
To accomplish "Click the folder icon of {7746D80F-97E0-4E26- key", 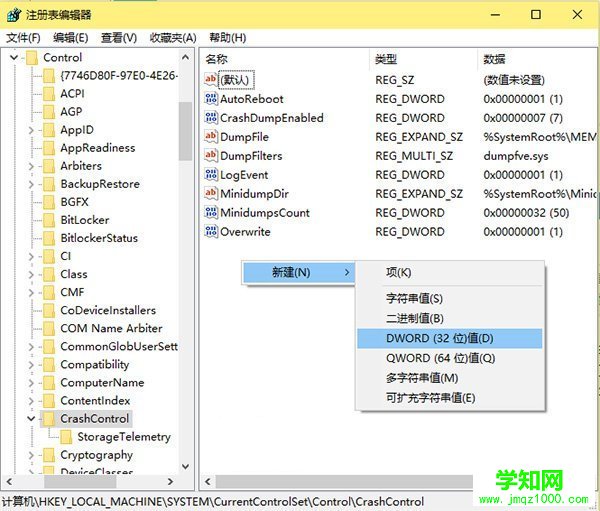I will tap(49, 76).
